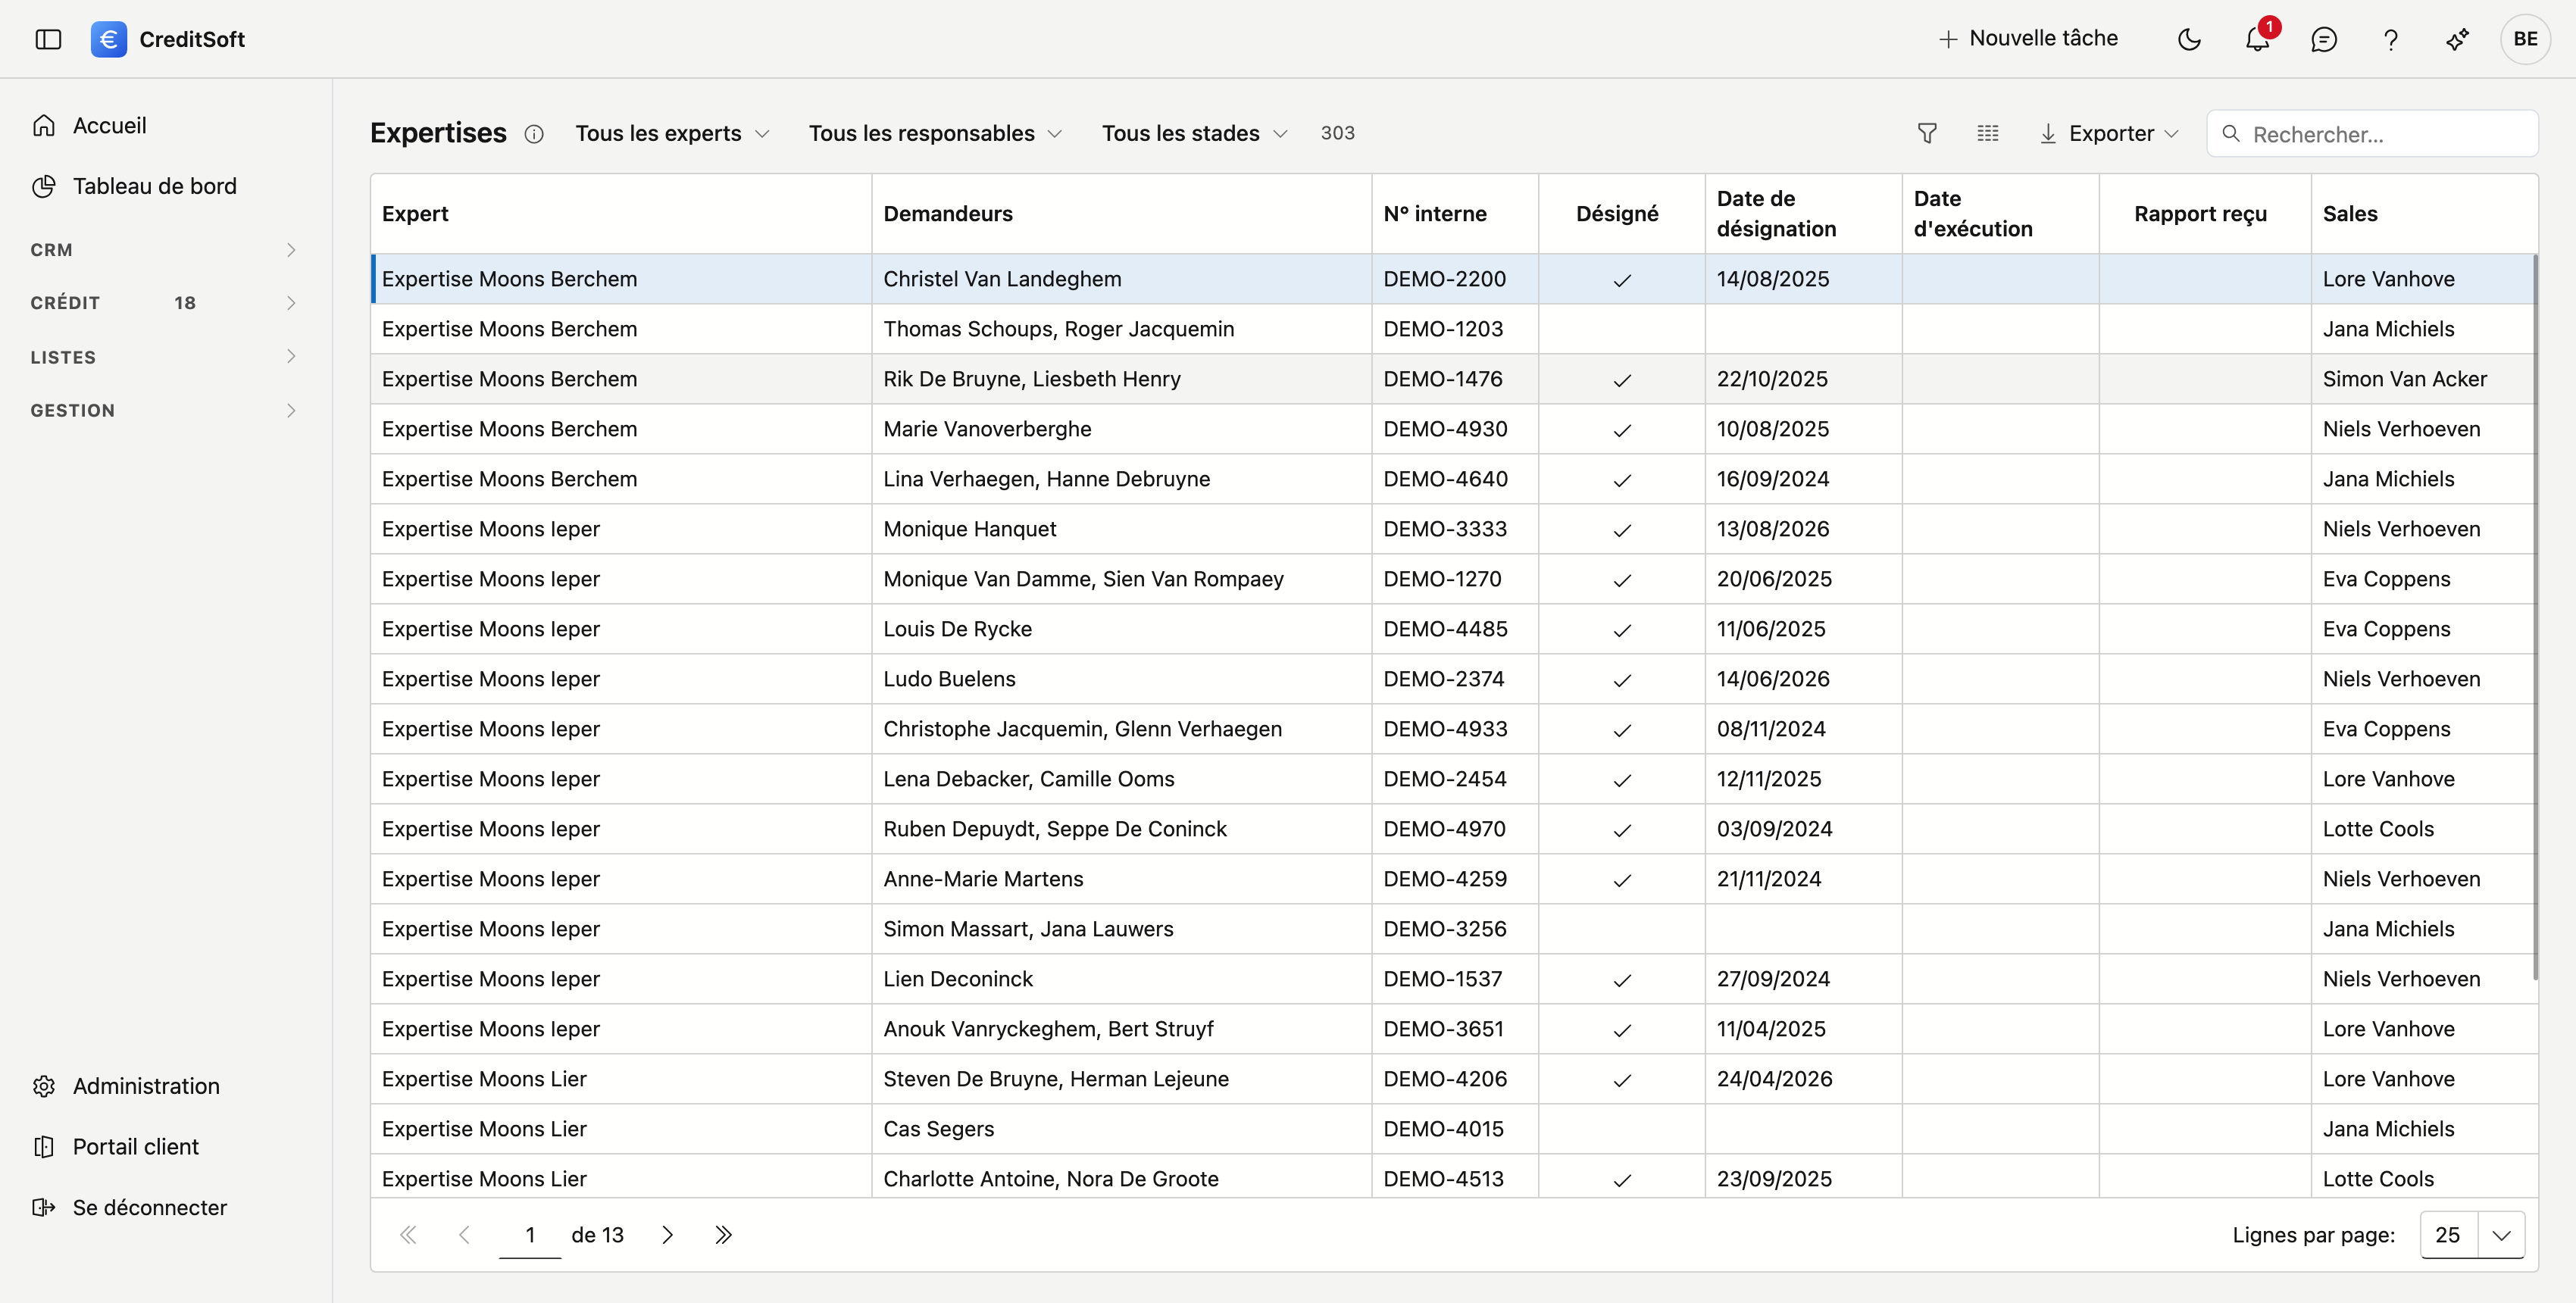
Task: Open the column layout grid icon
Action: pyautogui.click(x=1988, y=133)
